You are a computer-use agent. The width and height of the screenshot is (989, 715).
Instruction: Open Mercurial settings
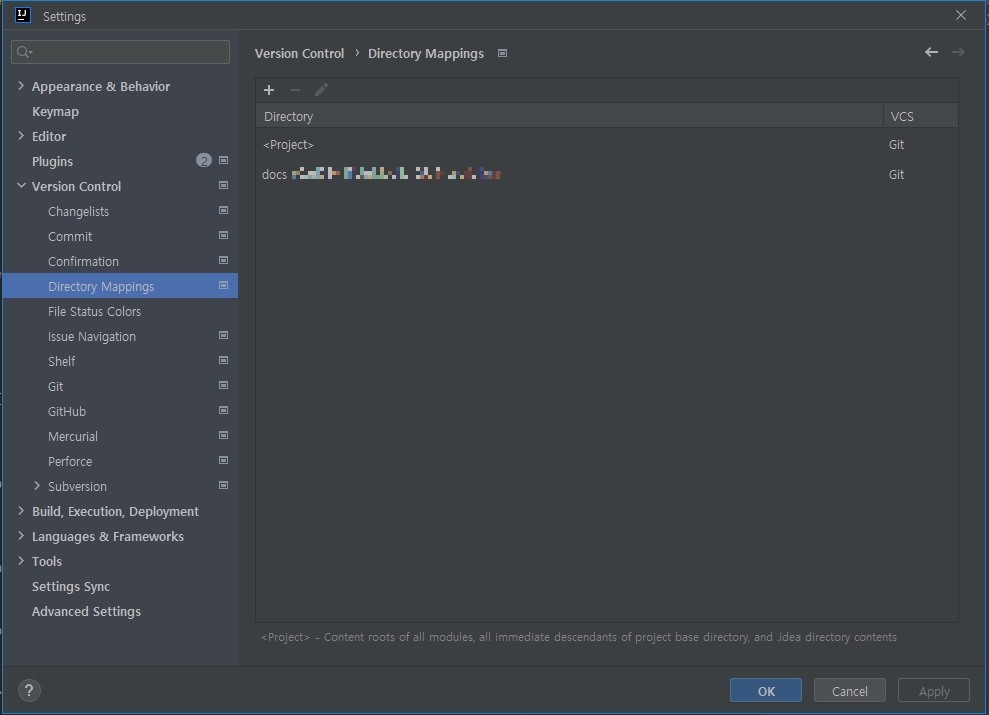[73, 436]
